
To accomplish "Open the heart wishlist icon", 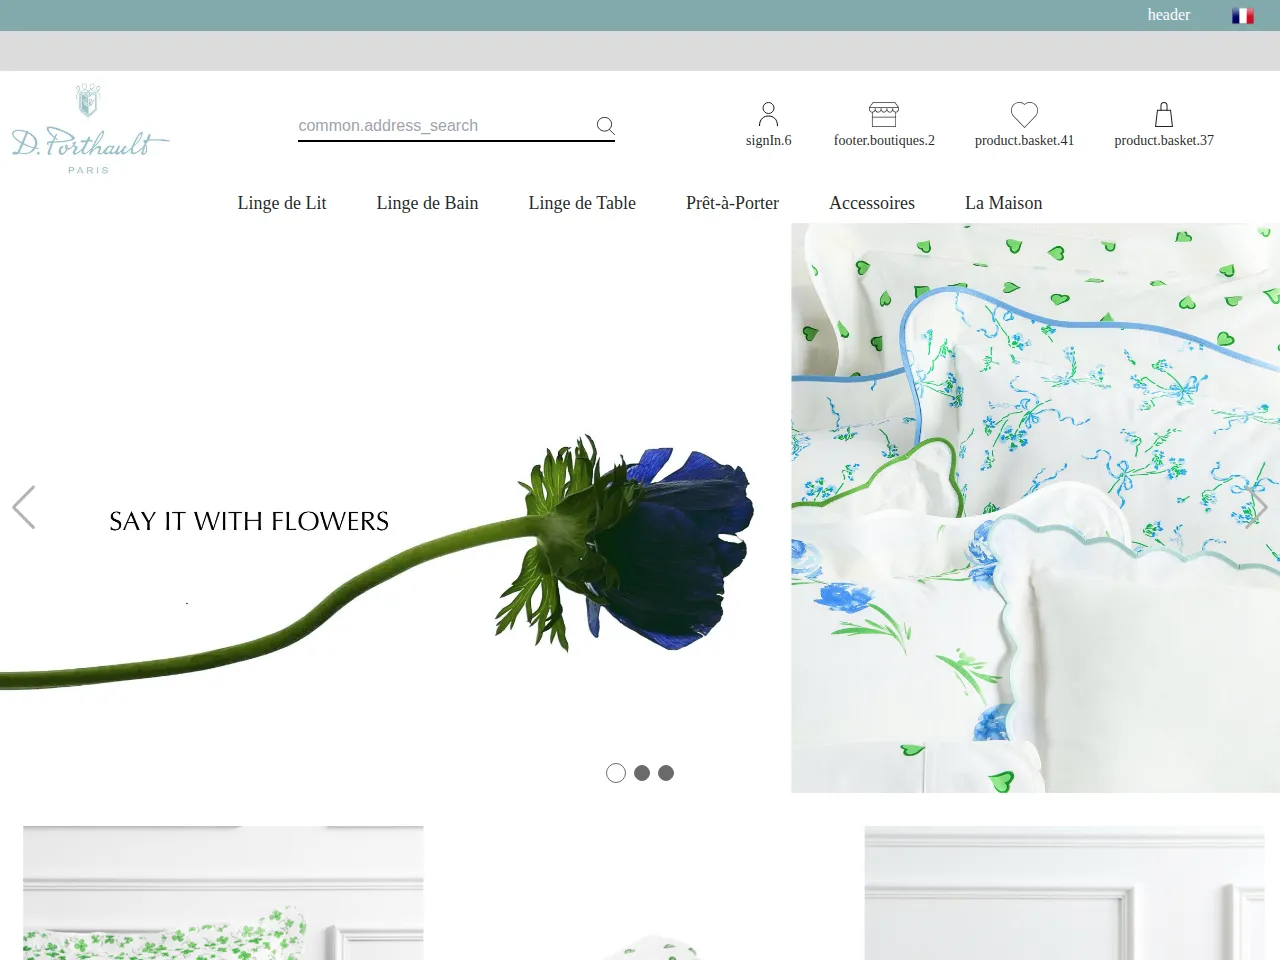I will coord(1024,114).
